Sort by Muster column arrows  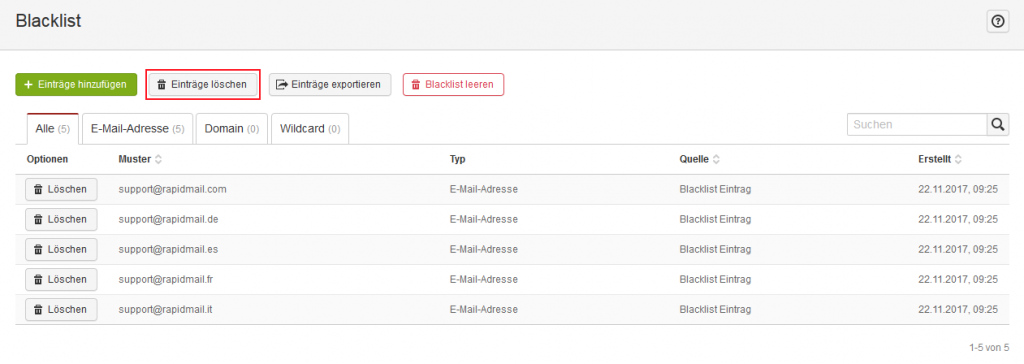click(158, 159)
